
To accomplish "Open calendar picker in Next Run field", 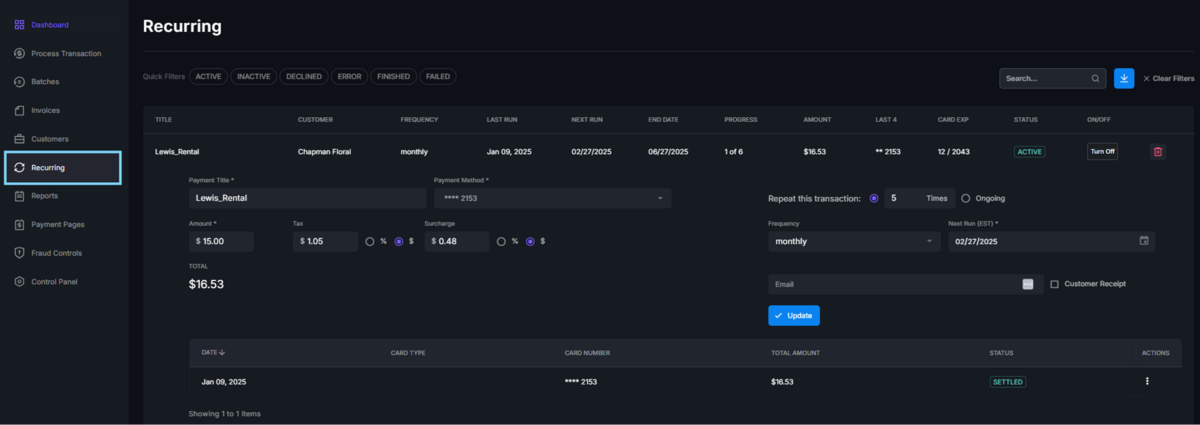I will click(1144, 241).
